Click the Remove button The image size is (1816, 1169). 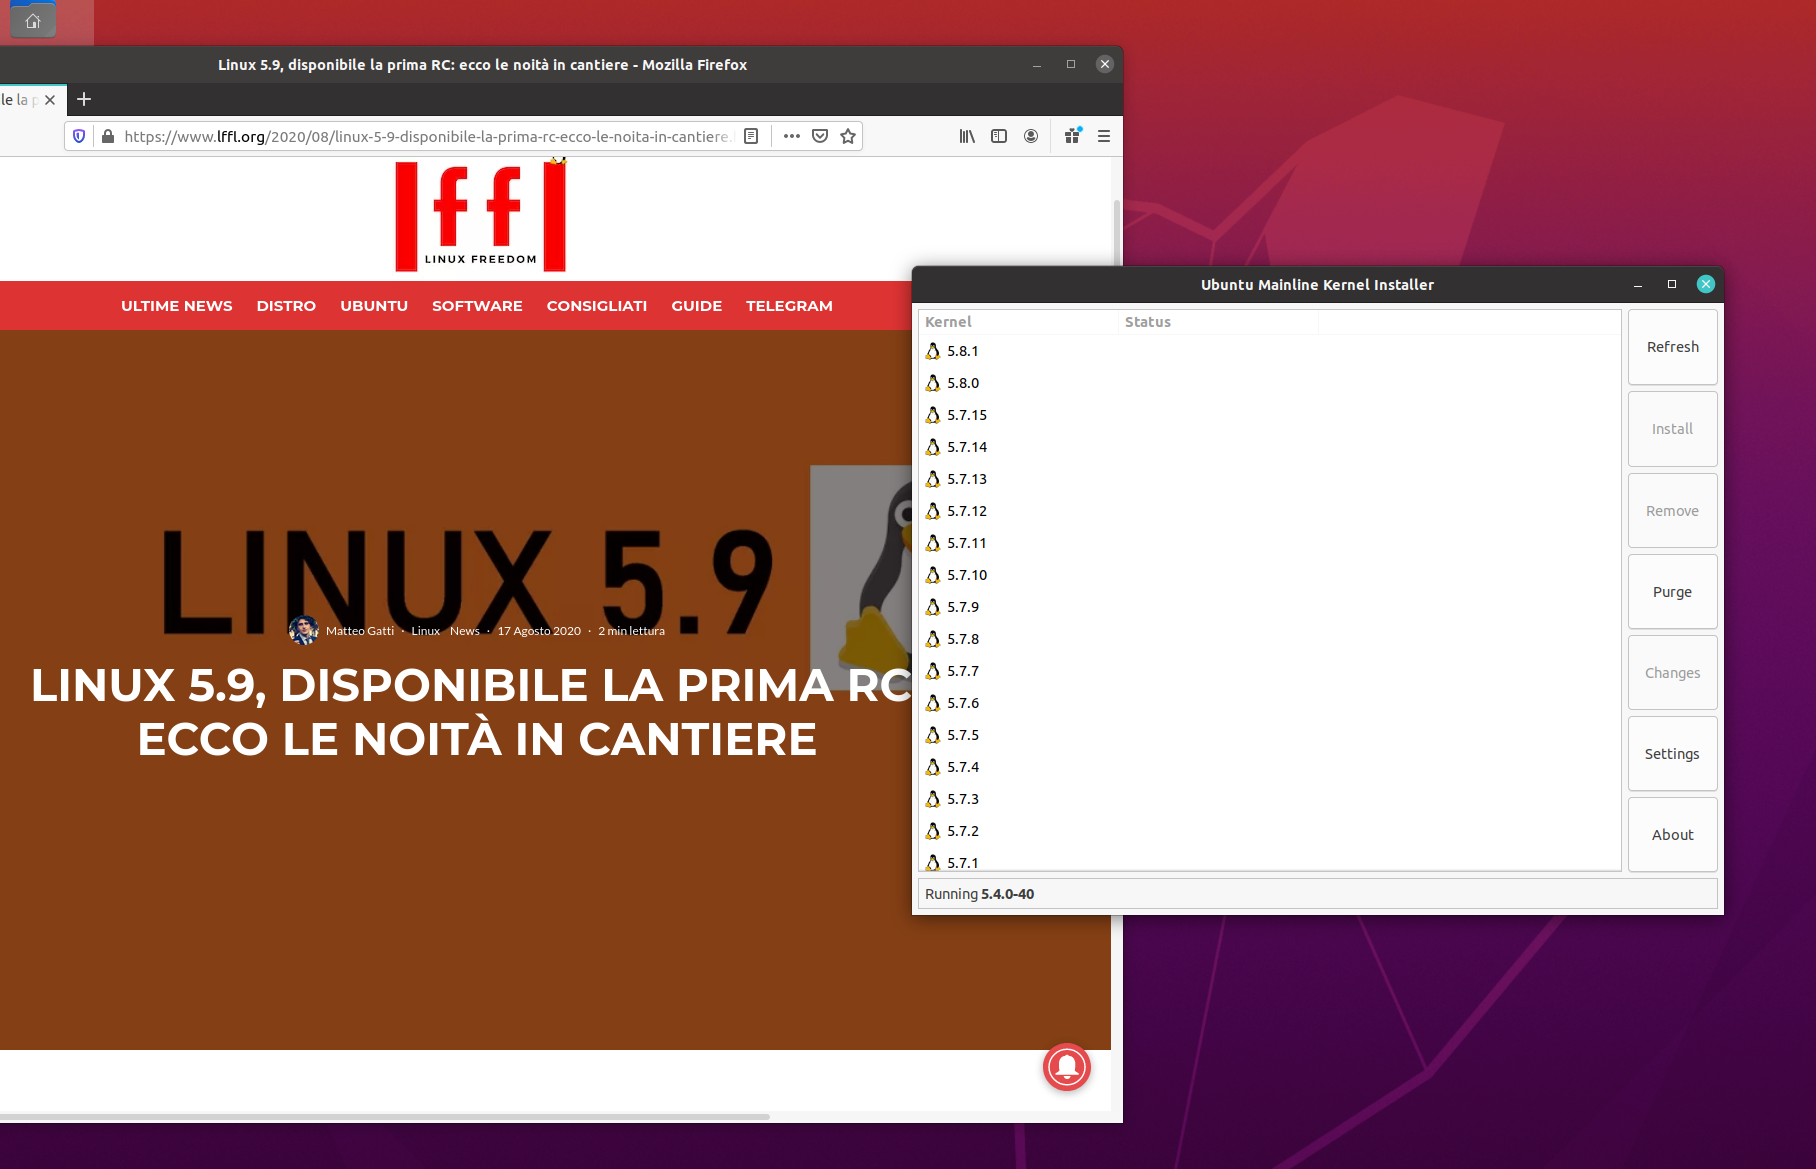[x=1673, y=511]
